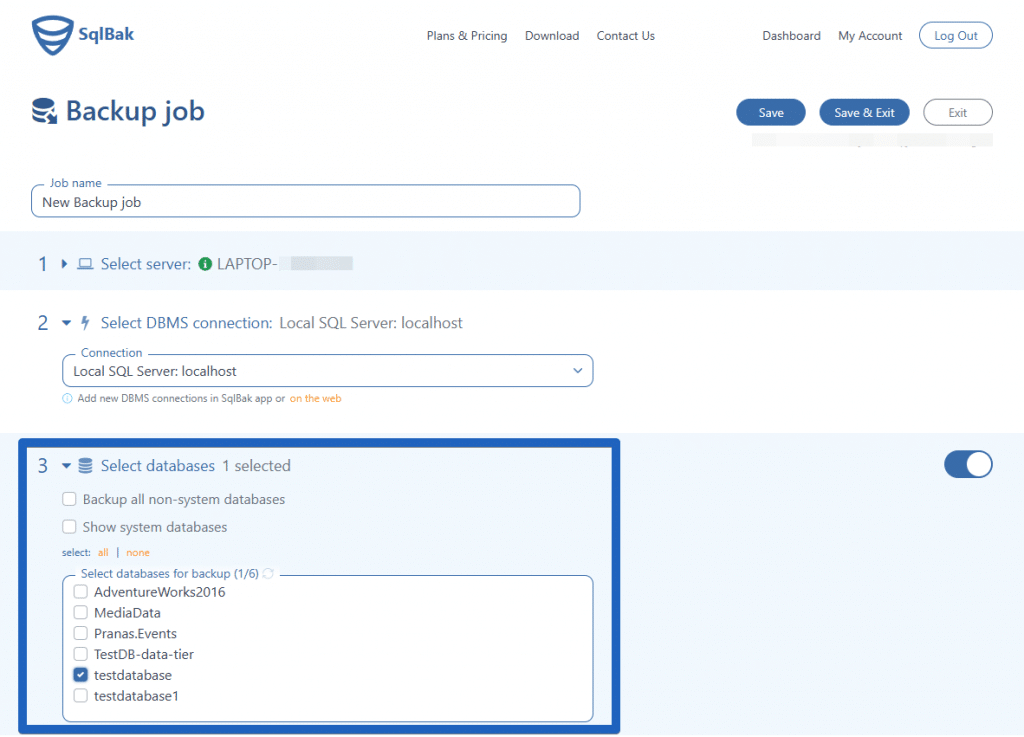Collapse the Select DBMS connection section

66,322
